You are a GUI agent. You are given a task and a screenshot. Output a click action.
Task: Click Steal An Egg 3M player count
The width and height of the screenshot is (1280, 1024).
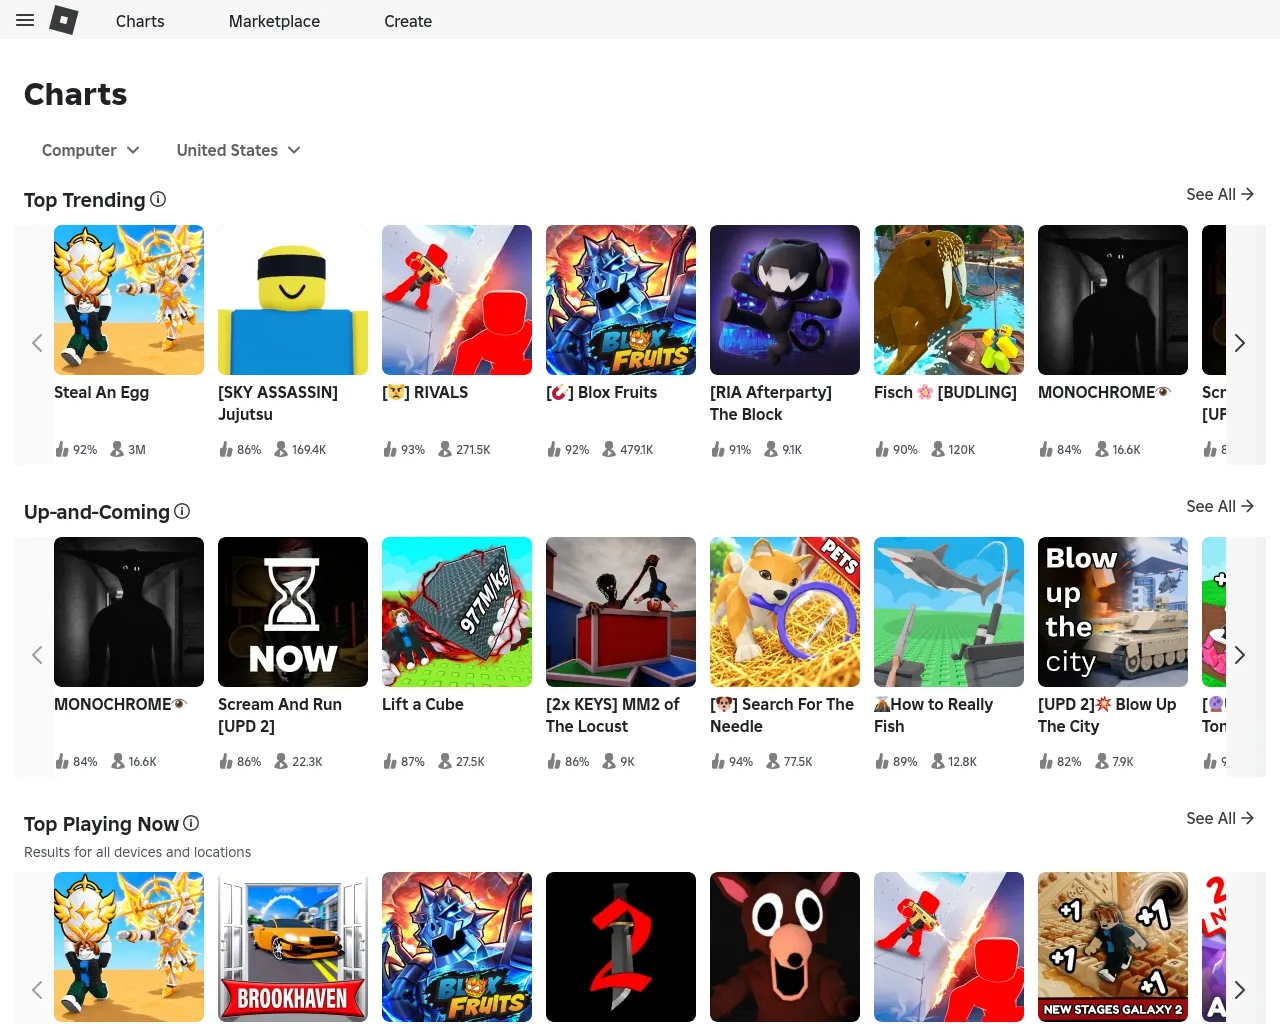[x=128, y=450]
